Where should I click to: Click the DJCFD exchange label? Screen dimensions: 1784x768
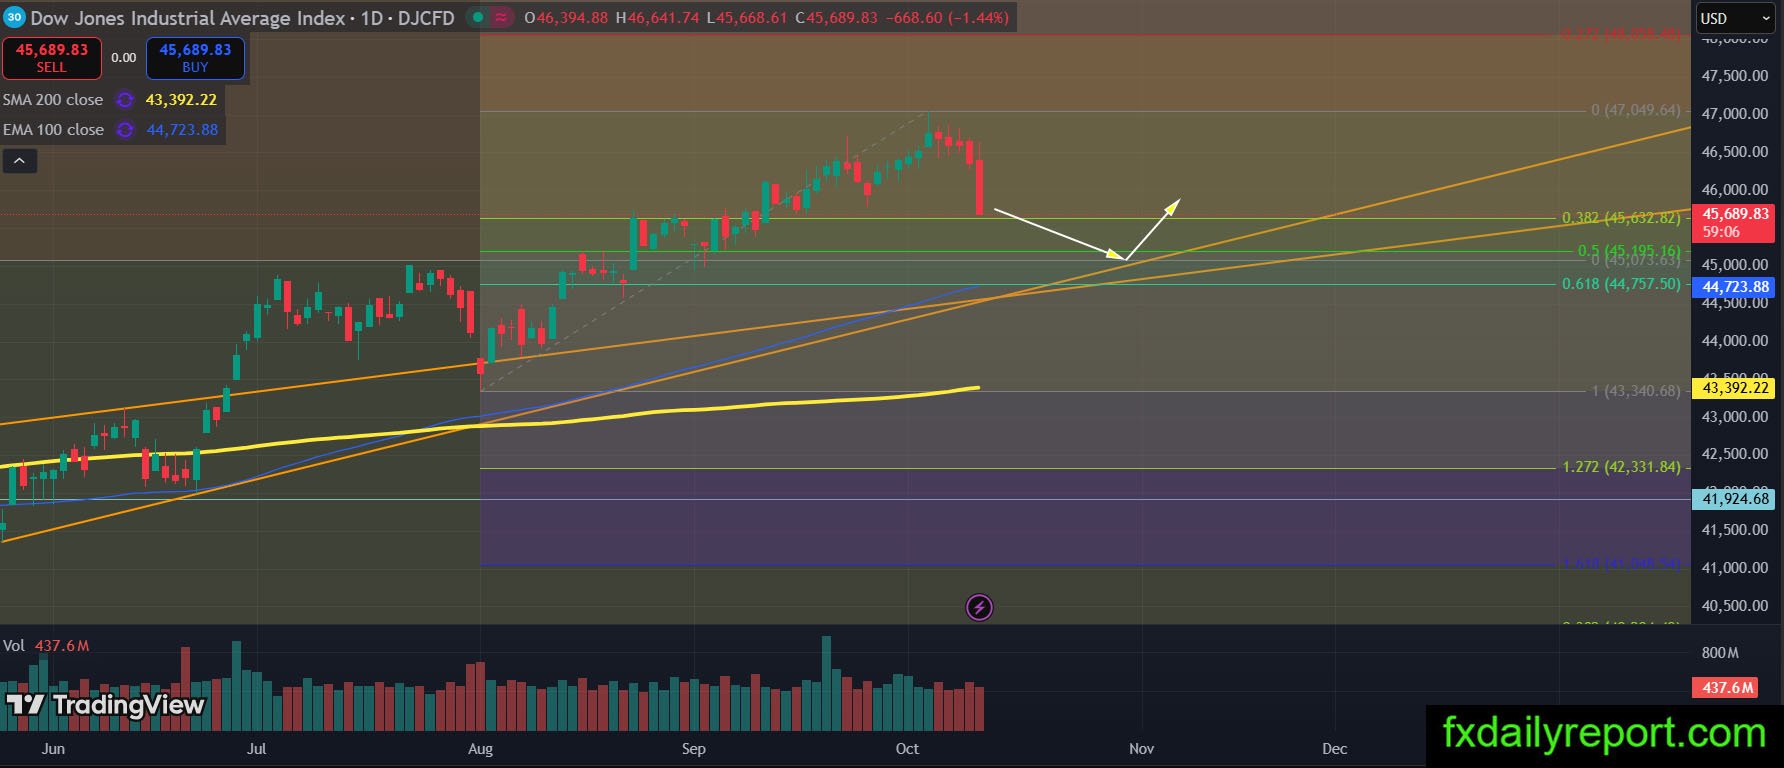point(427,18)
